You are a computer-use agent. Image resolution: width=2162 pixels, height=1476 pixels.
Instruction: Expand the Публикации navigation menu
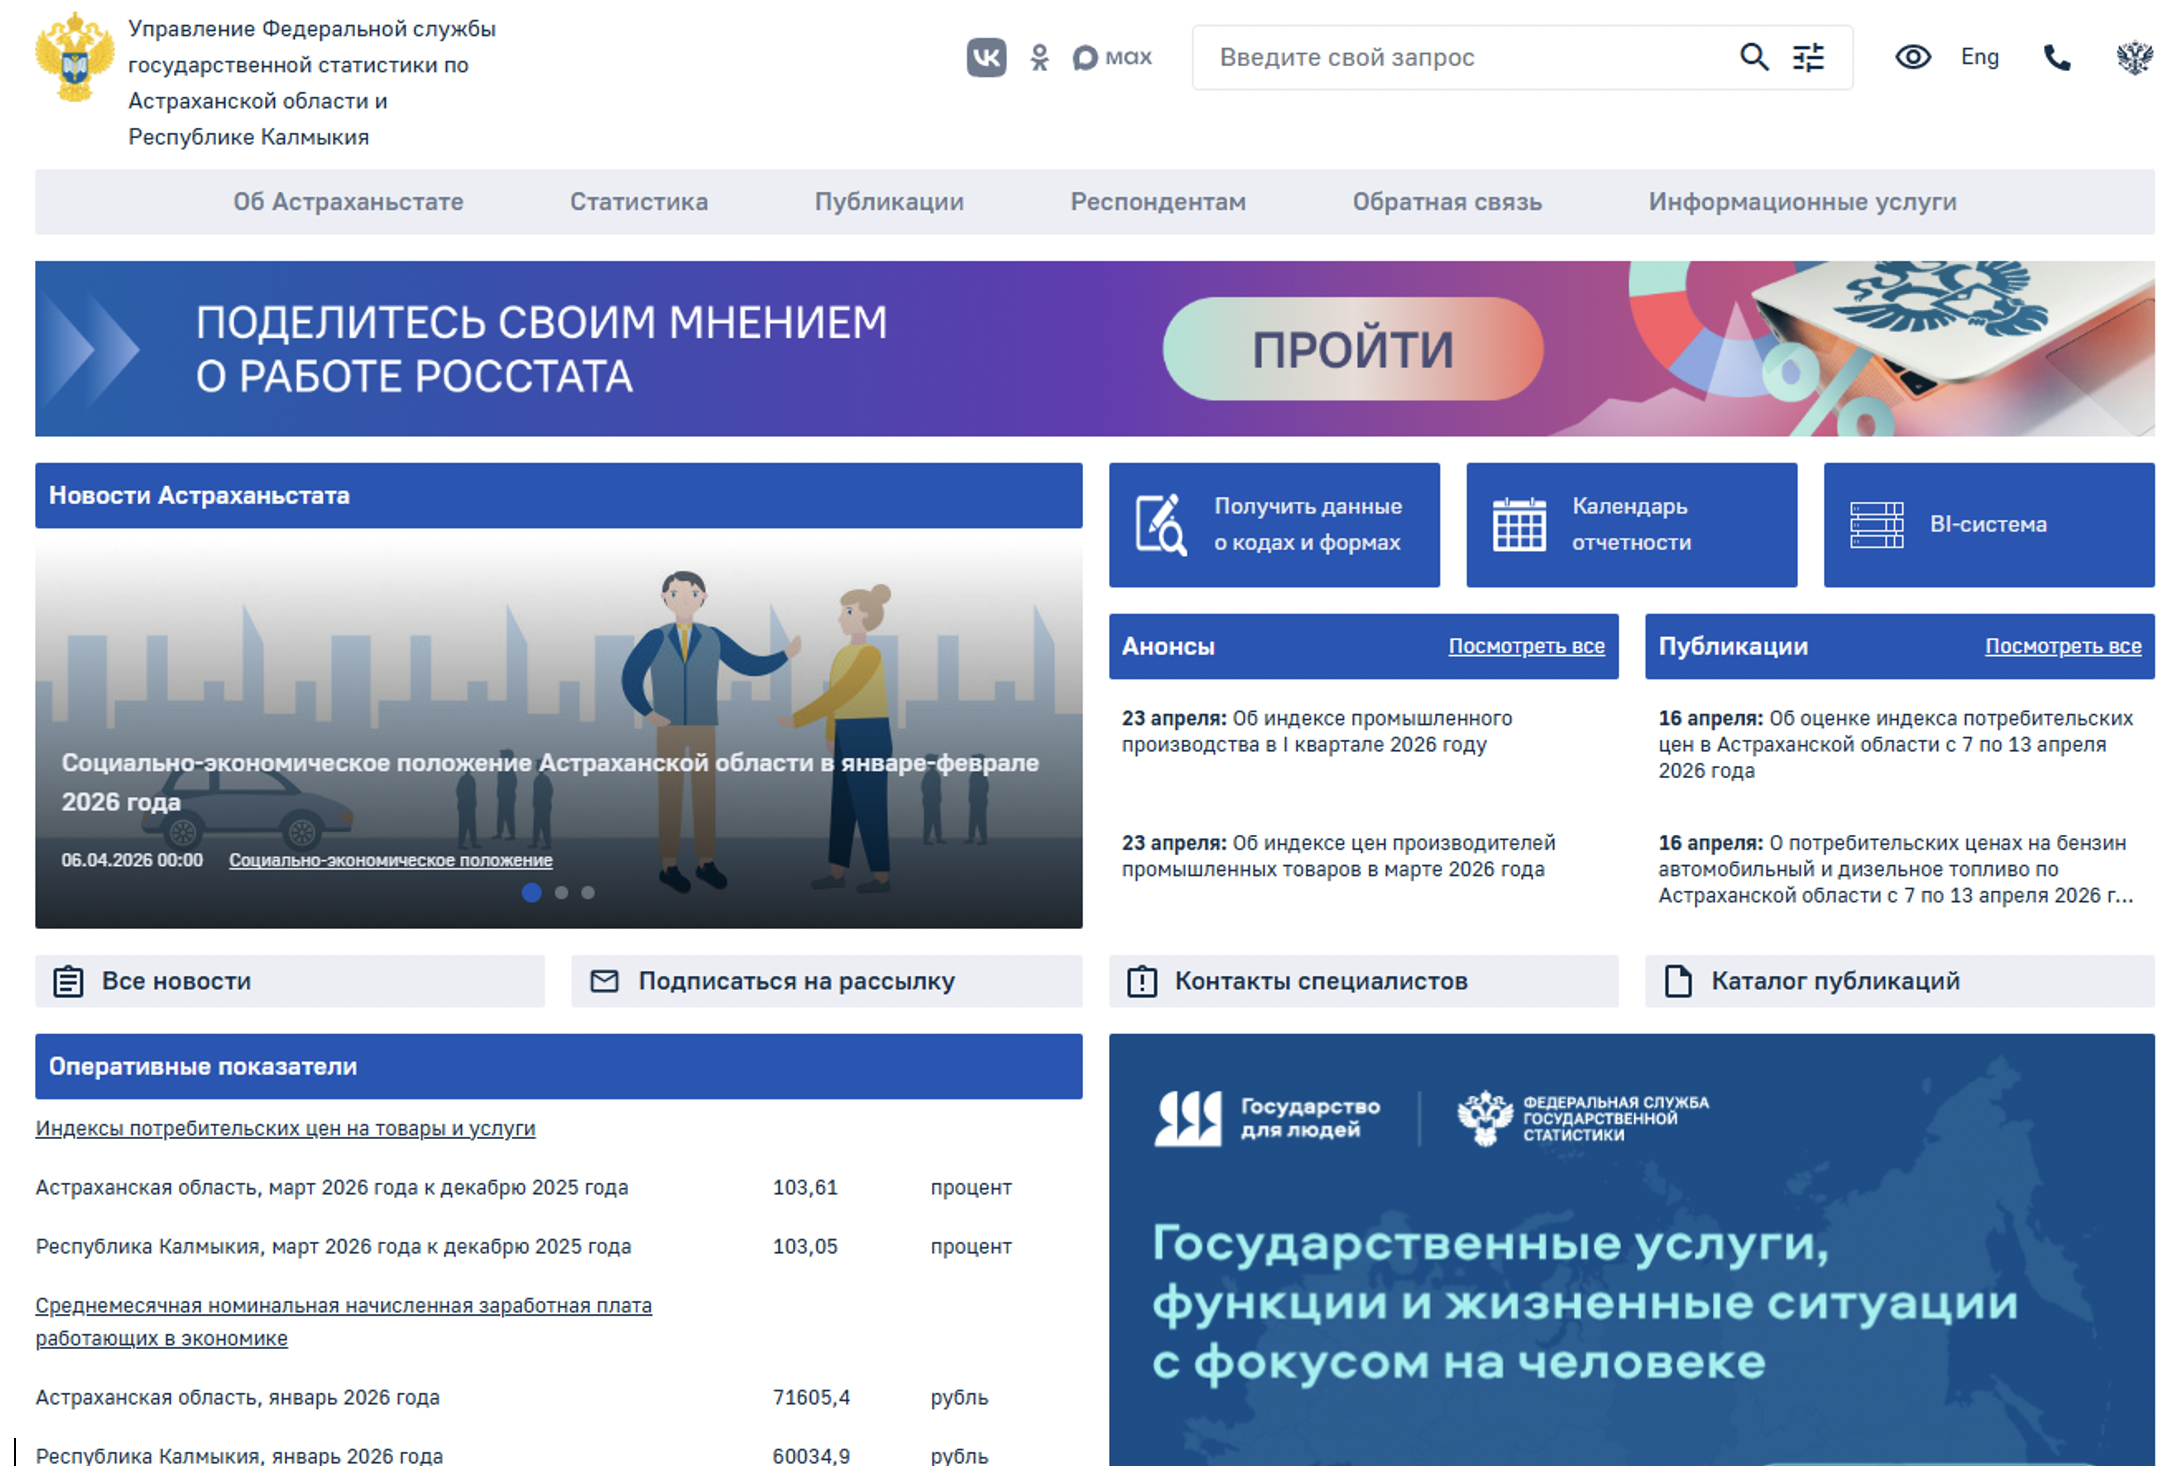[888, 202]
